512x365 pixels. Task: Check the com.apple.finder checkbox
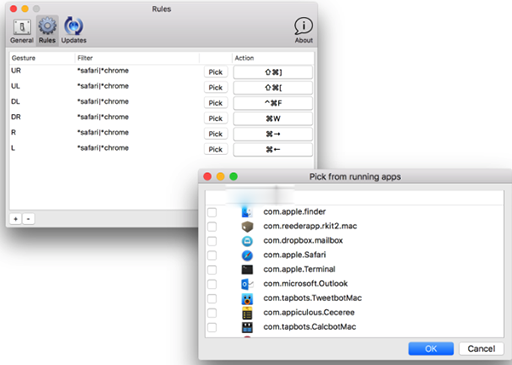212,212
